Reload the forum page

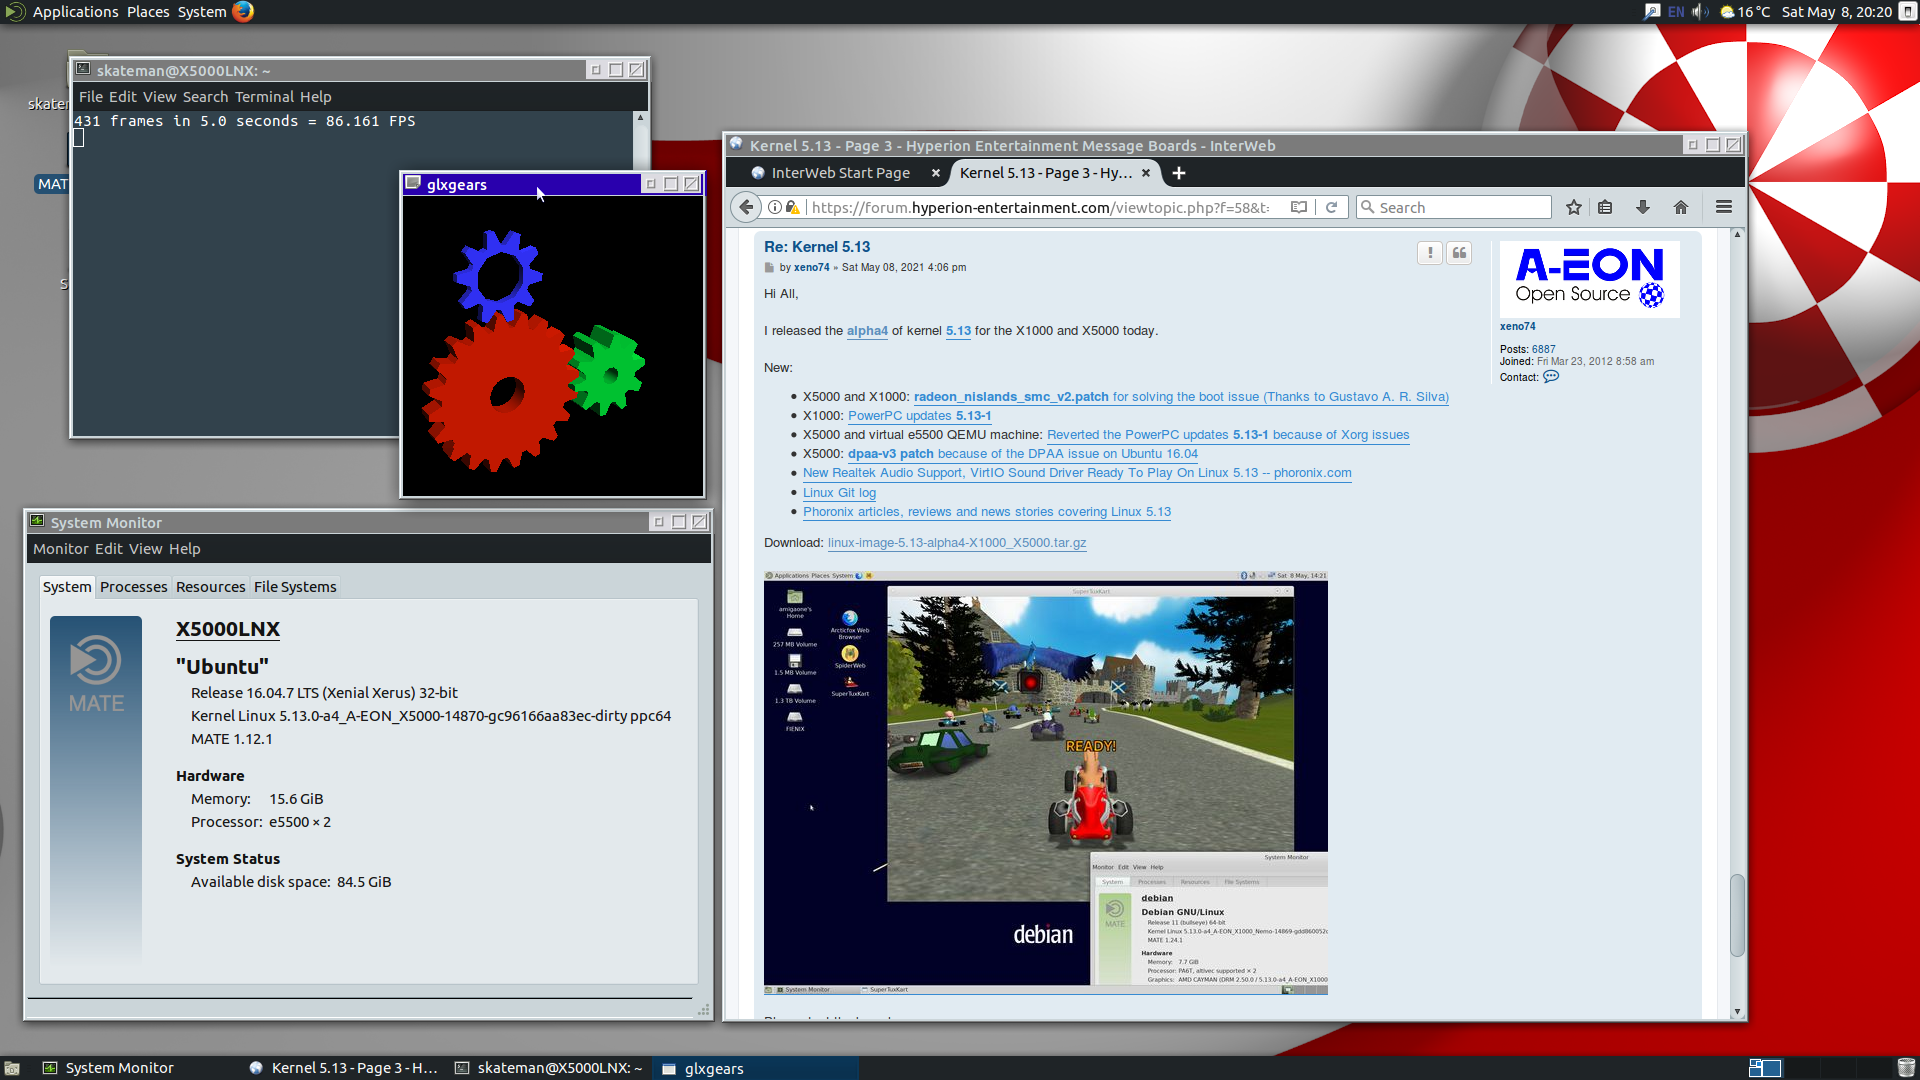pos(1331,207)
